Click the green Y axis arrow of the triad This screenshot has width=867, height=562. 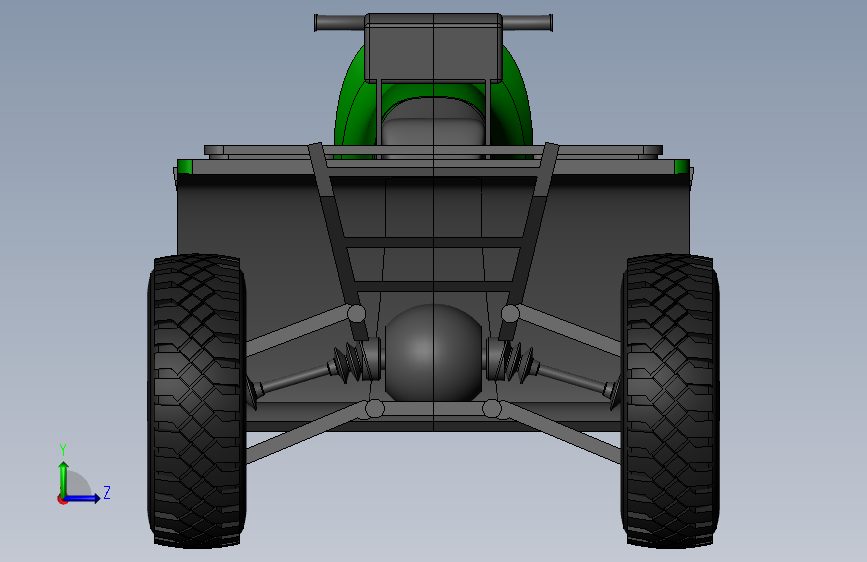(64, 478)
